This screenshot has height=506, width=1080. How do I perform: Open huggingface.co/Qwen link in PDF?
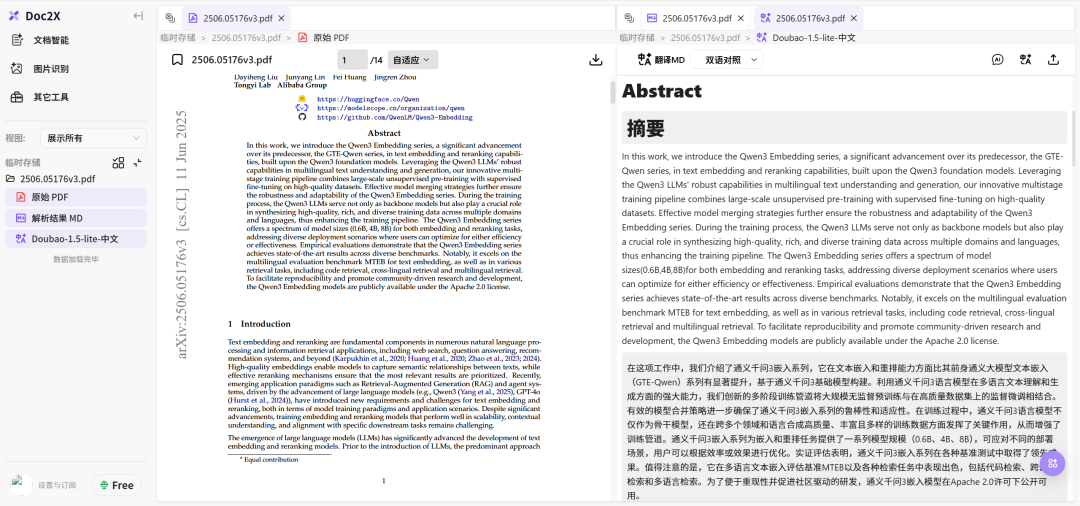click(x=368, y=99)
